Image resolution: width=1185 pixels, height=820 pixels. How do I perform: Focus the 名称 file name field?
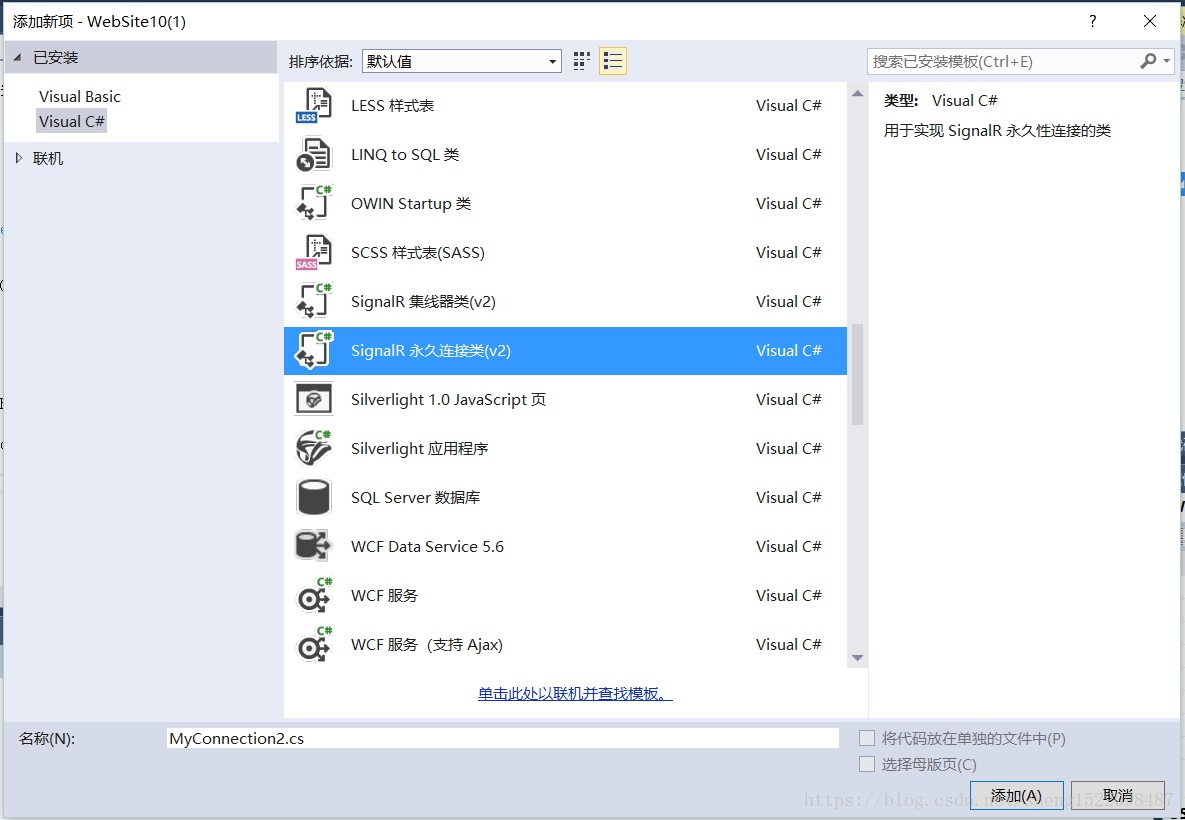coord(503,738)
